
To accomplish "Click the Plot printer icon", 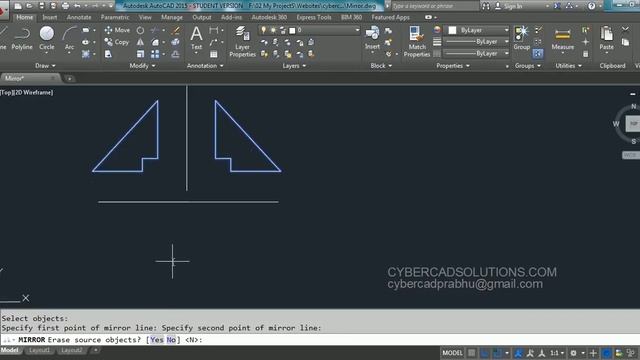I will [x=65, y=6].
